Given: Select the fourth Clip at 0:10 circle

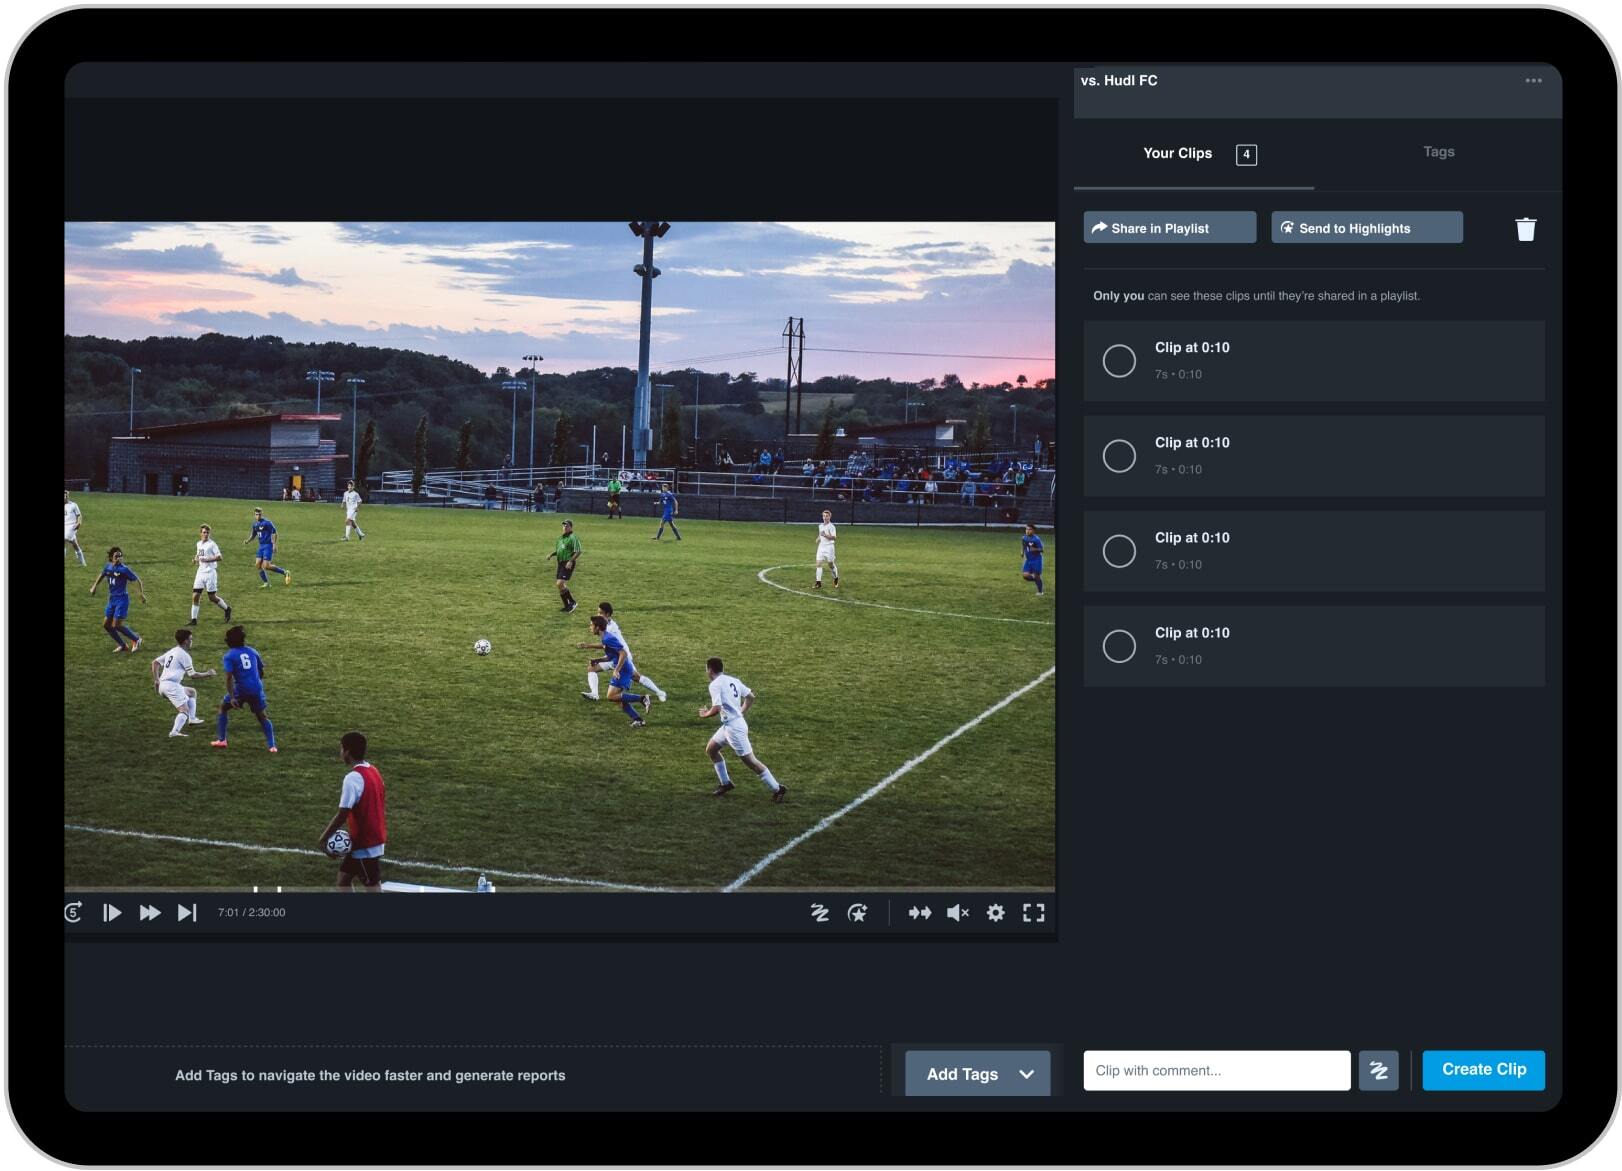Looking at the screenshot, I should coord(1119,646).
